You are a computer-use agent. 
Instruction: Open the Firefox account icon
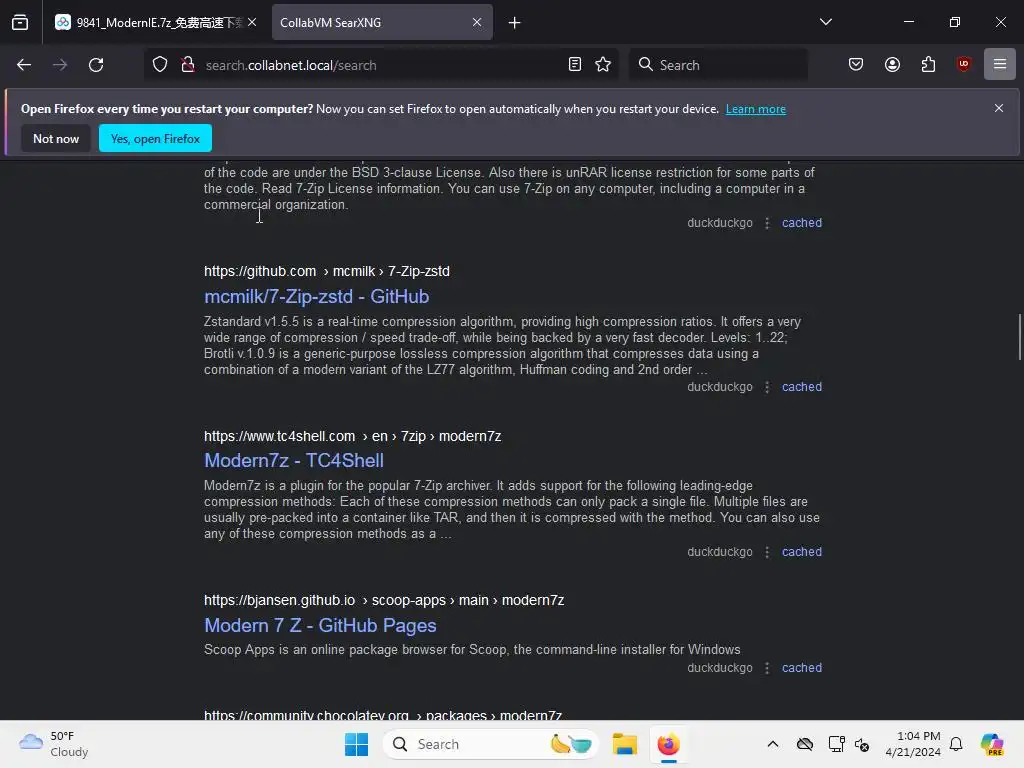[892, 65]
